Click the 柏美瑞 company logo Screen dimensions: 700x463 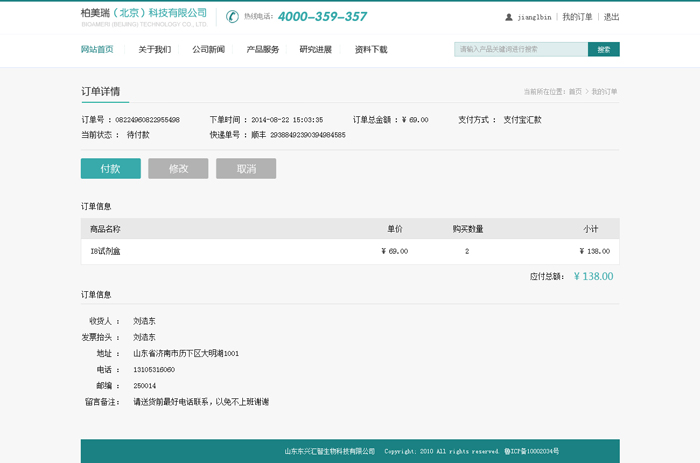[143, 17]
